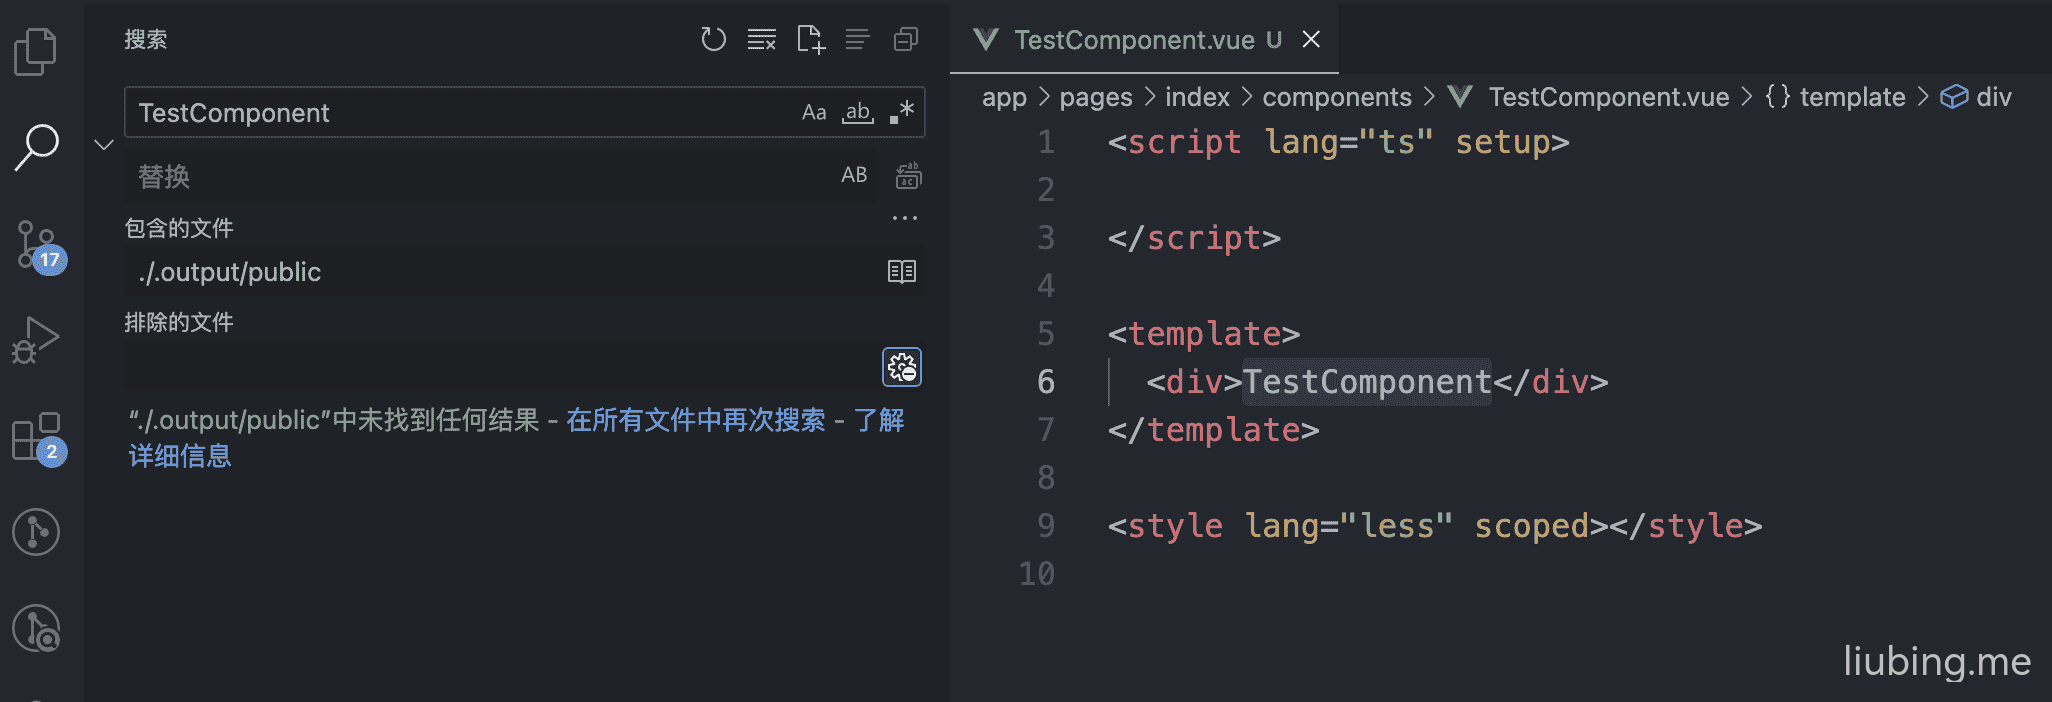Toggle search details with the three-dot button
2052x702 pixels.
[905, 218]
